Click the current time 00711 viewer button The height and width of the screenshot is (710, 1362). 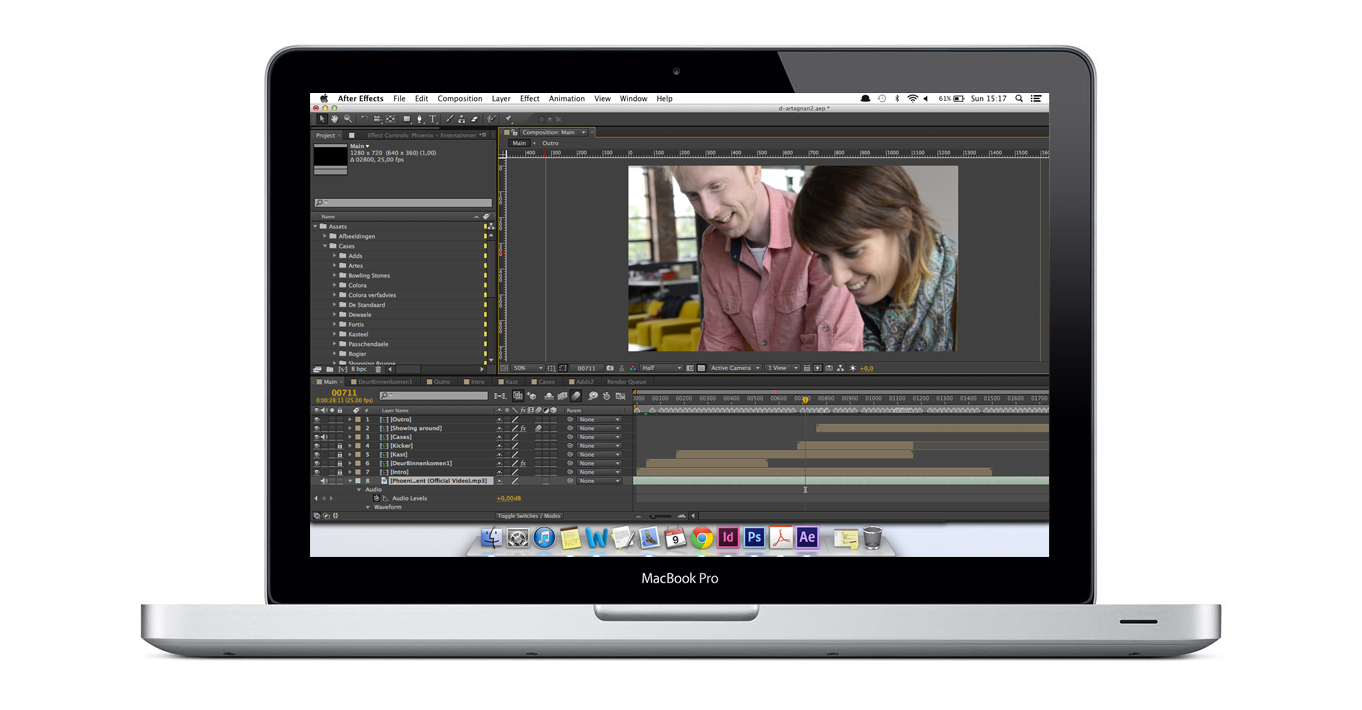(x=587, y=368)
